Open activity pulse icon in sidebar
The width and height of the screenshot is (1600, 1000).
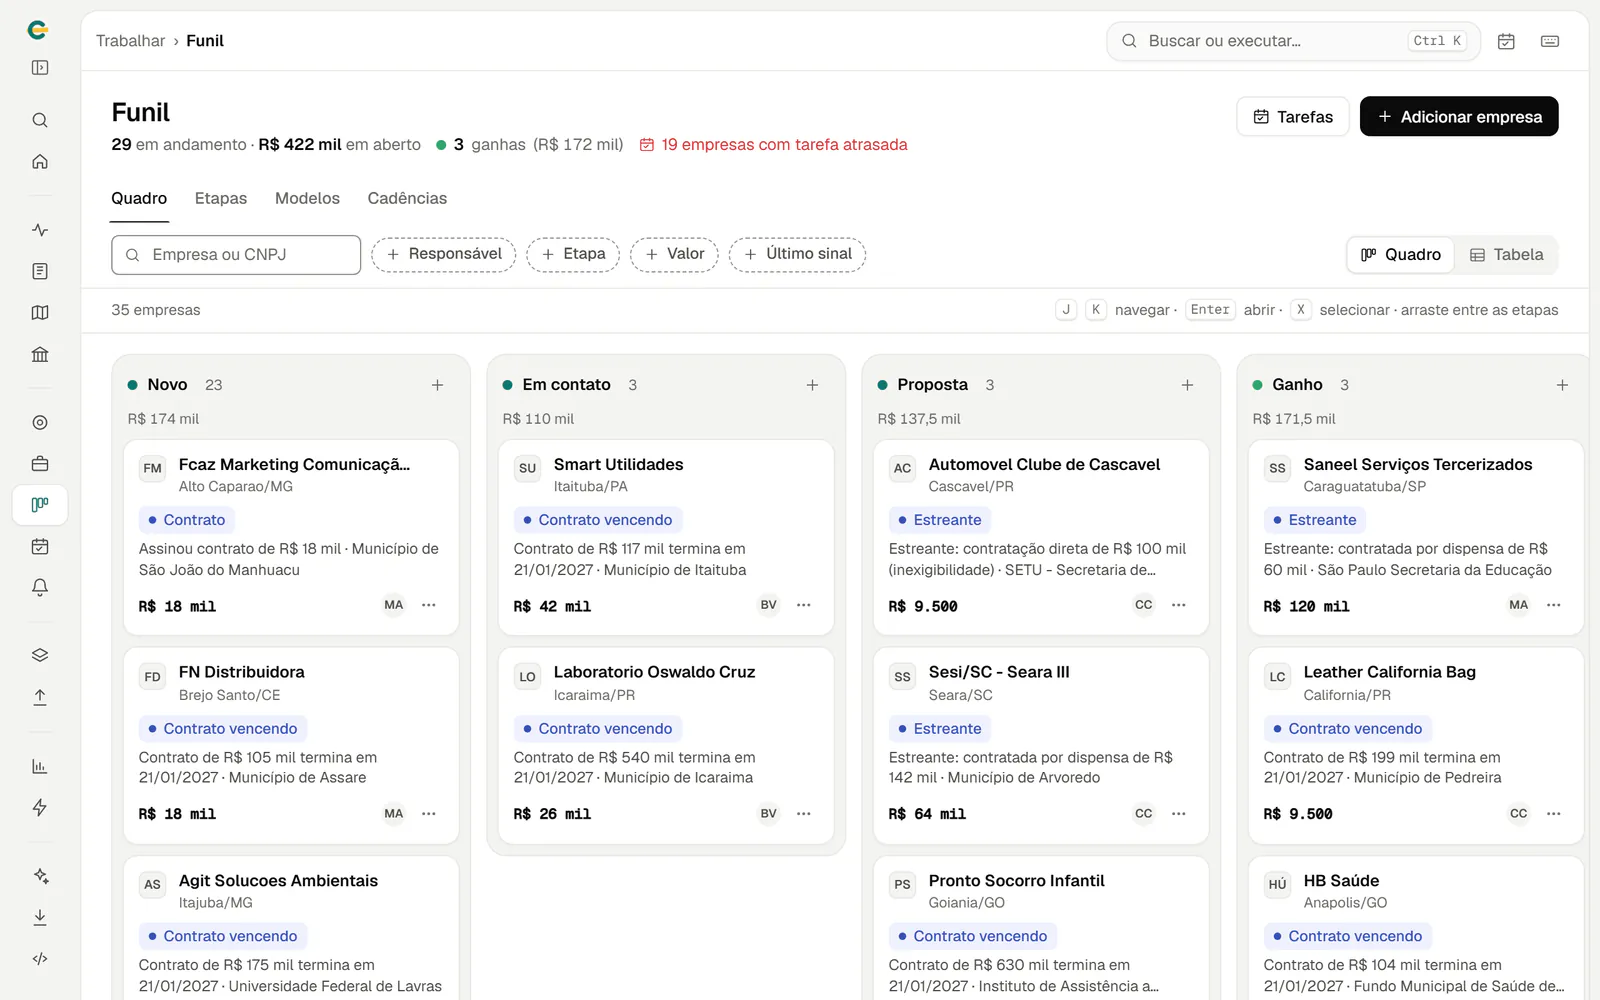point(40,230)
